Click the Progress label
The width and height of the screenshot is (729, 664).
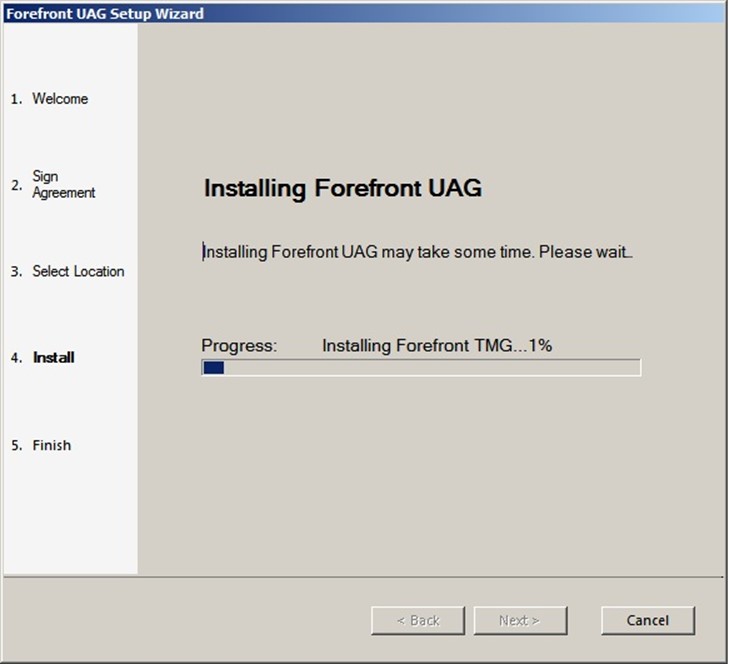(239, 345)
